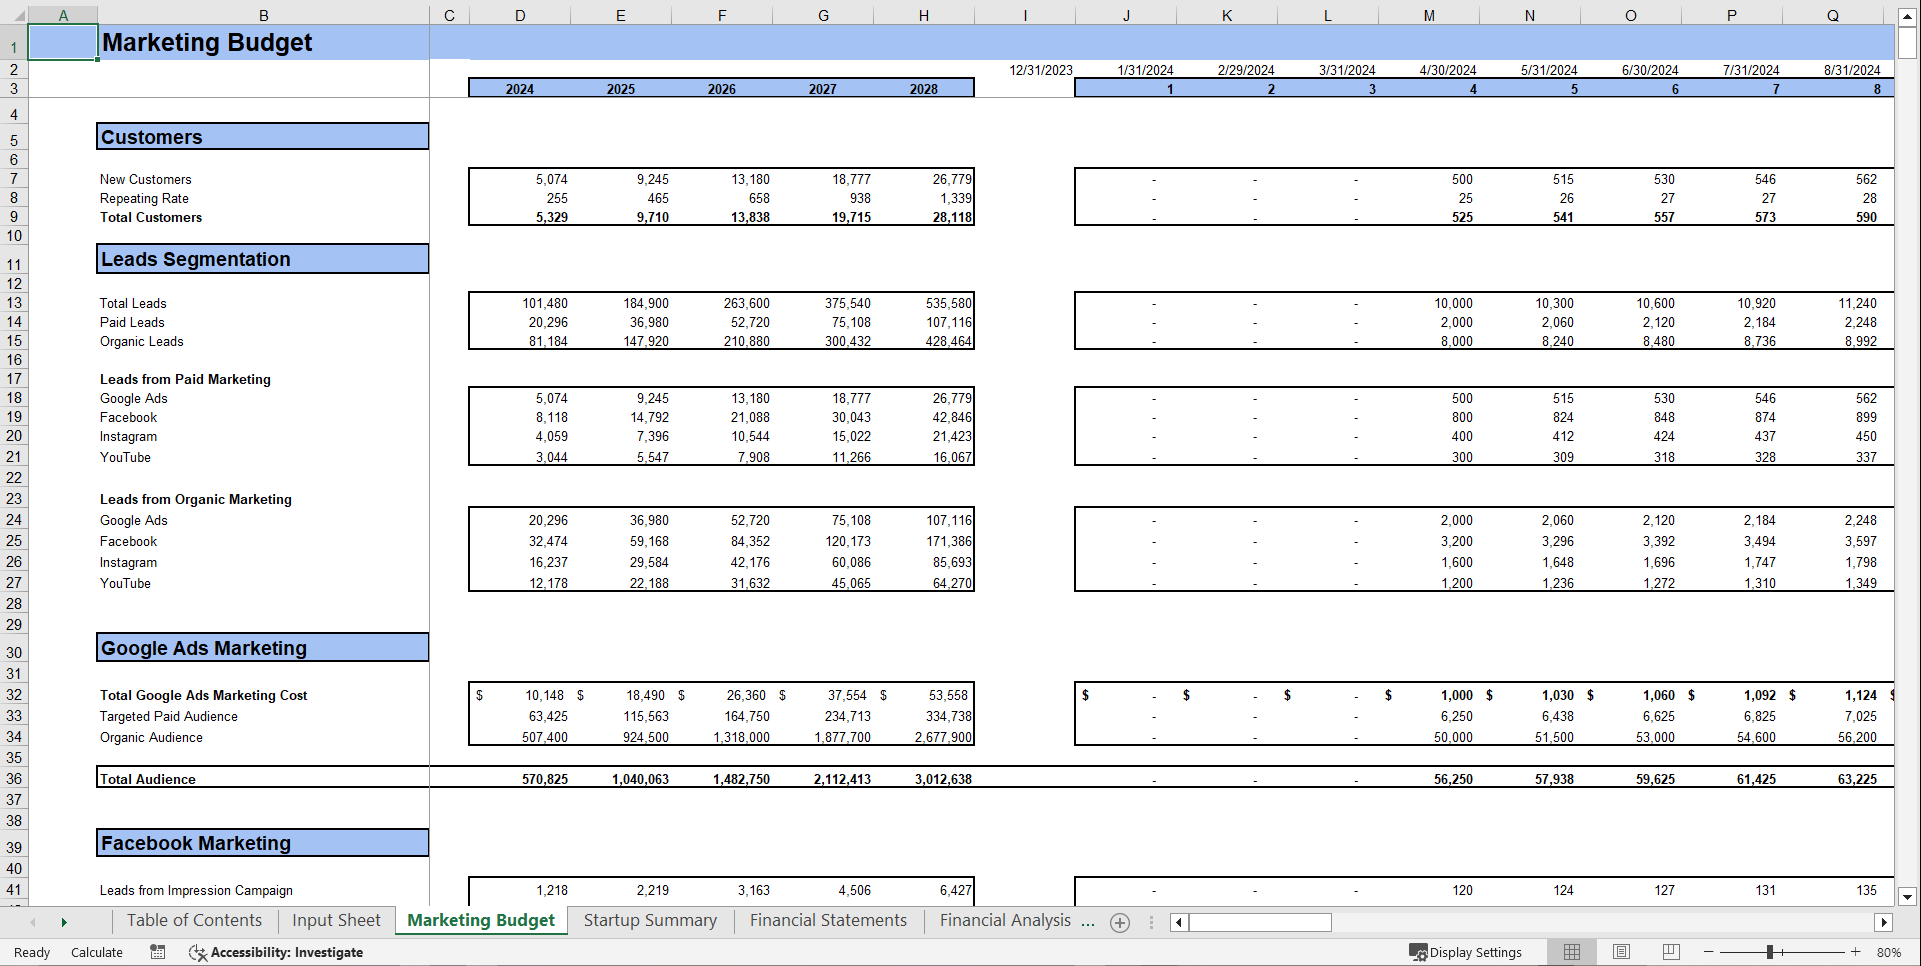This screenshot has width=1921, height=966.
Task: Click the Display Settings gear icon
Action: point(1420,952)
